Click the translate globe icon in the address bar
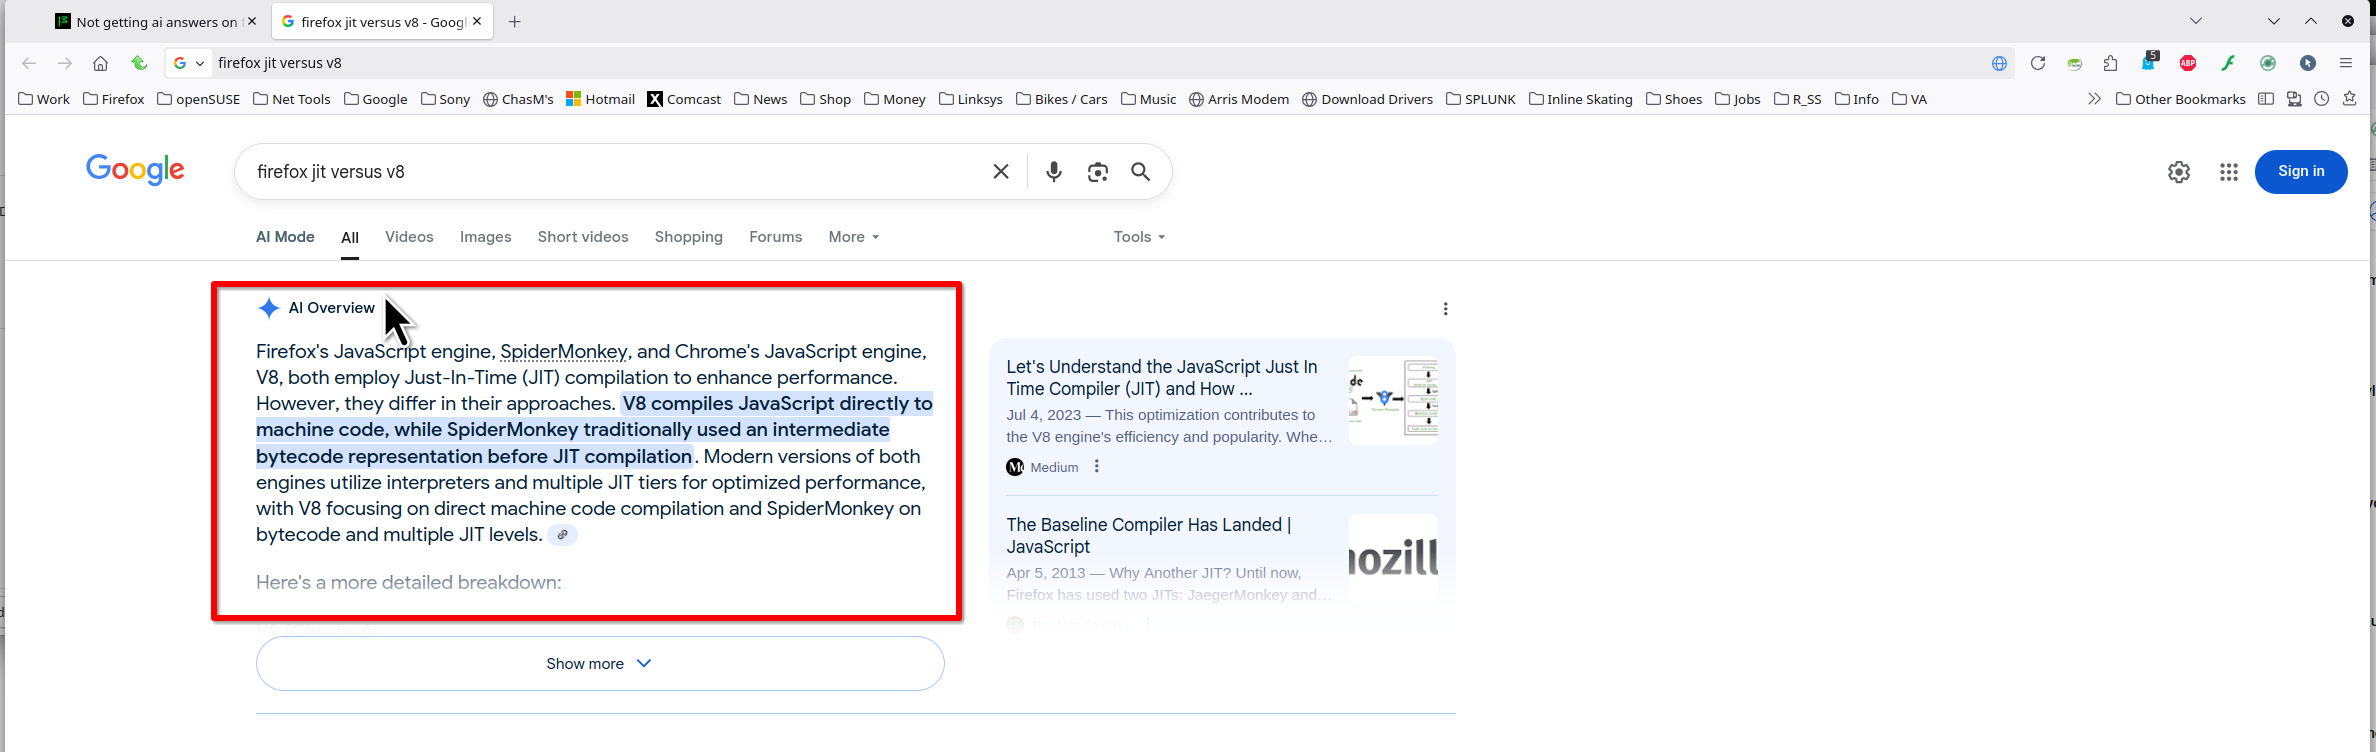This screenshot has height=752, width=2376. pos(1999,63)
